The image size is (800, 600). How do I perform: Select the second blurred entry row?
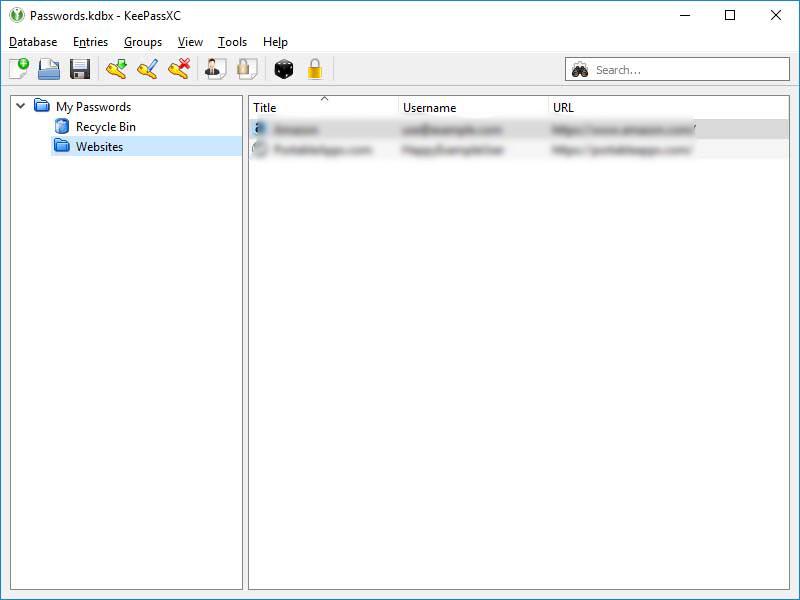tap(519, 149)
